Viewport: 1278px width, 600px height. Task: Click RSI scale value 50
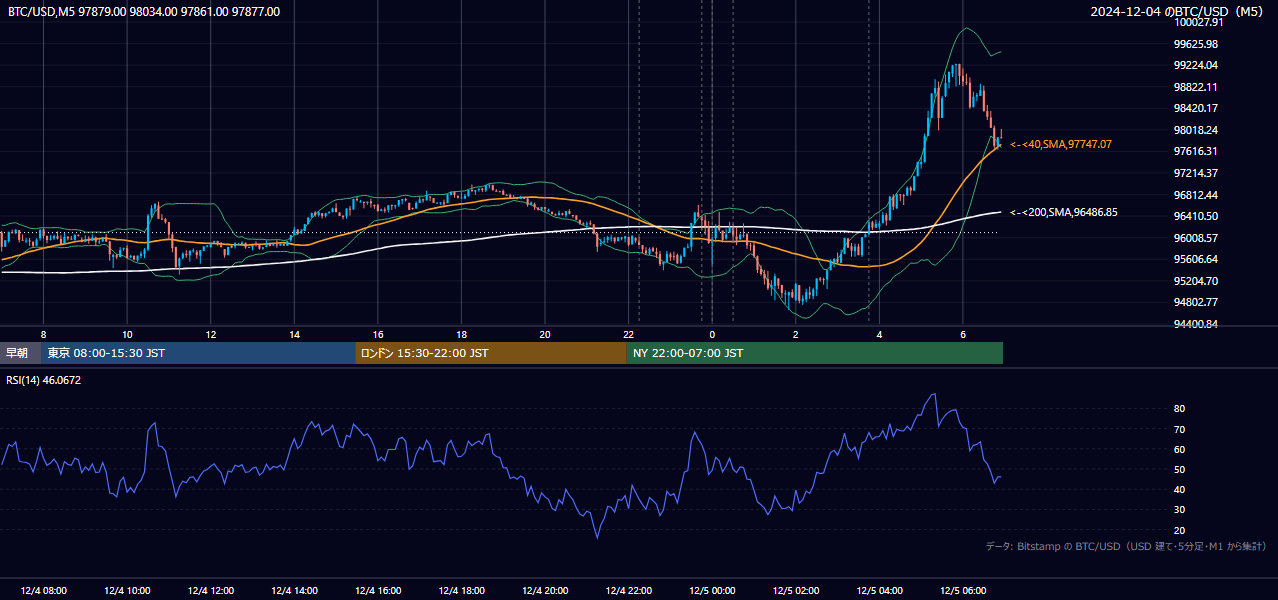pos(1180,469)
